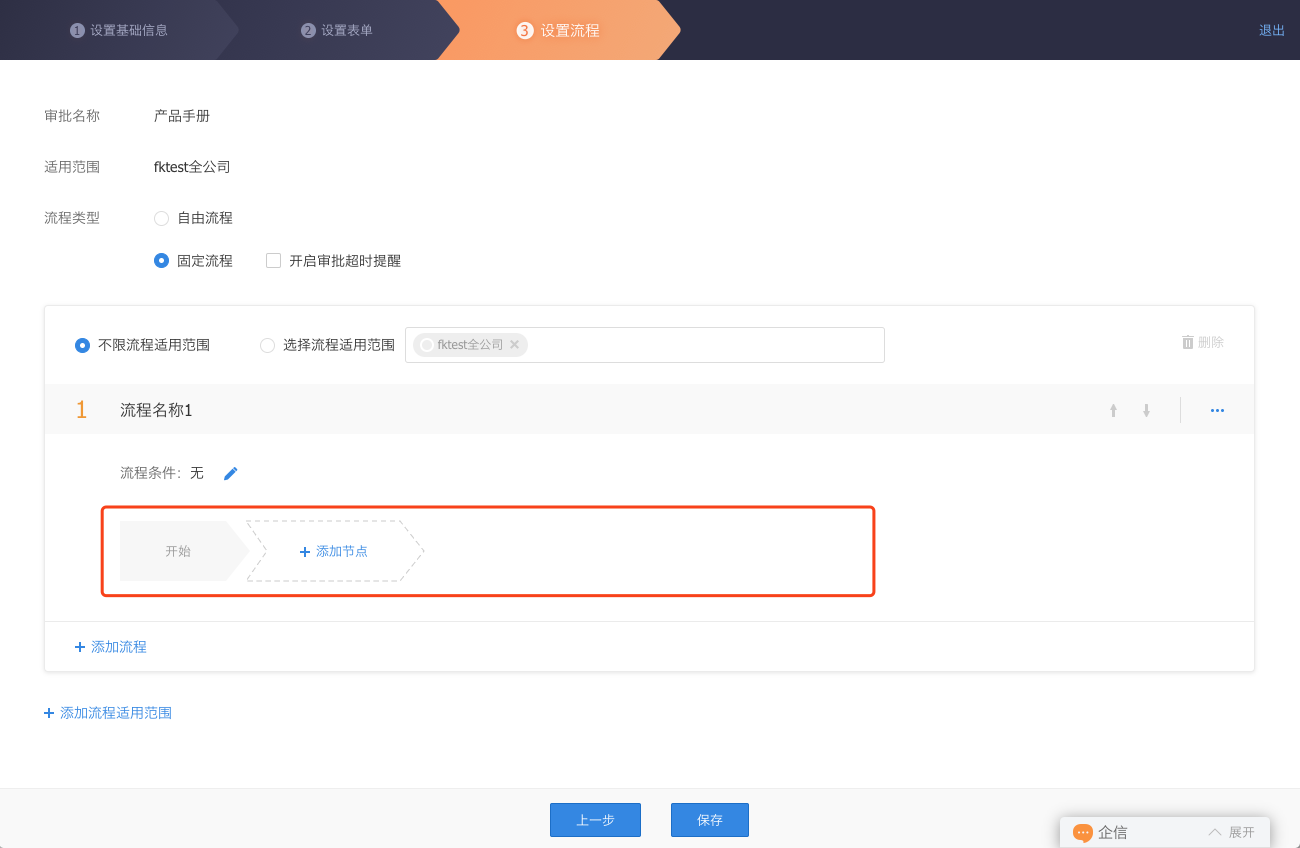Click 退出 to exit the wizard
This screenshot has height=848, width=1300.
(1272, 30)
